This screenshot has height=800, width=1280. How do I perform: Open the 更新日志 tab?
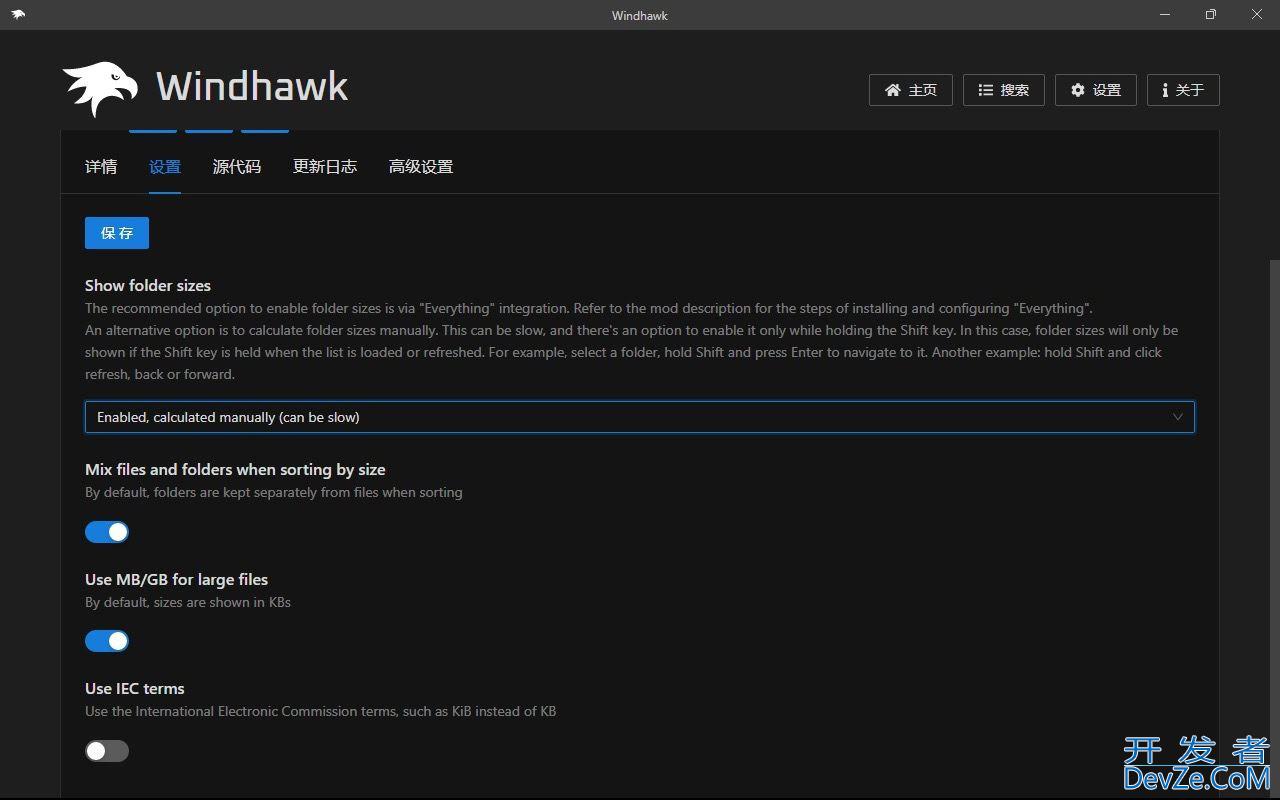point(325,167)
